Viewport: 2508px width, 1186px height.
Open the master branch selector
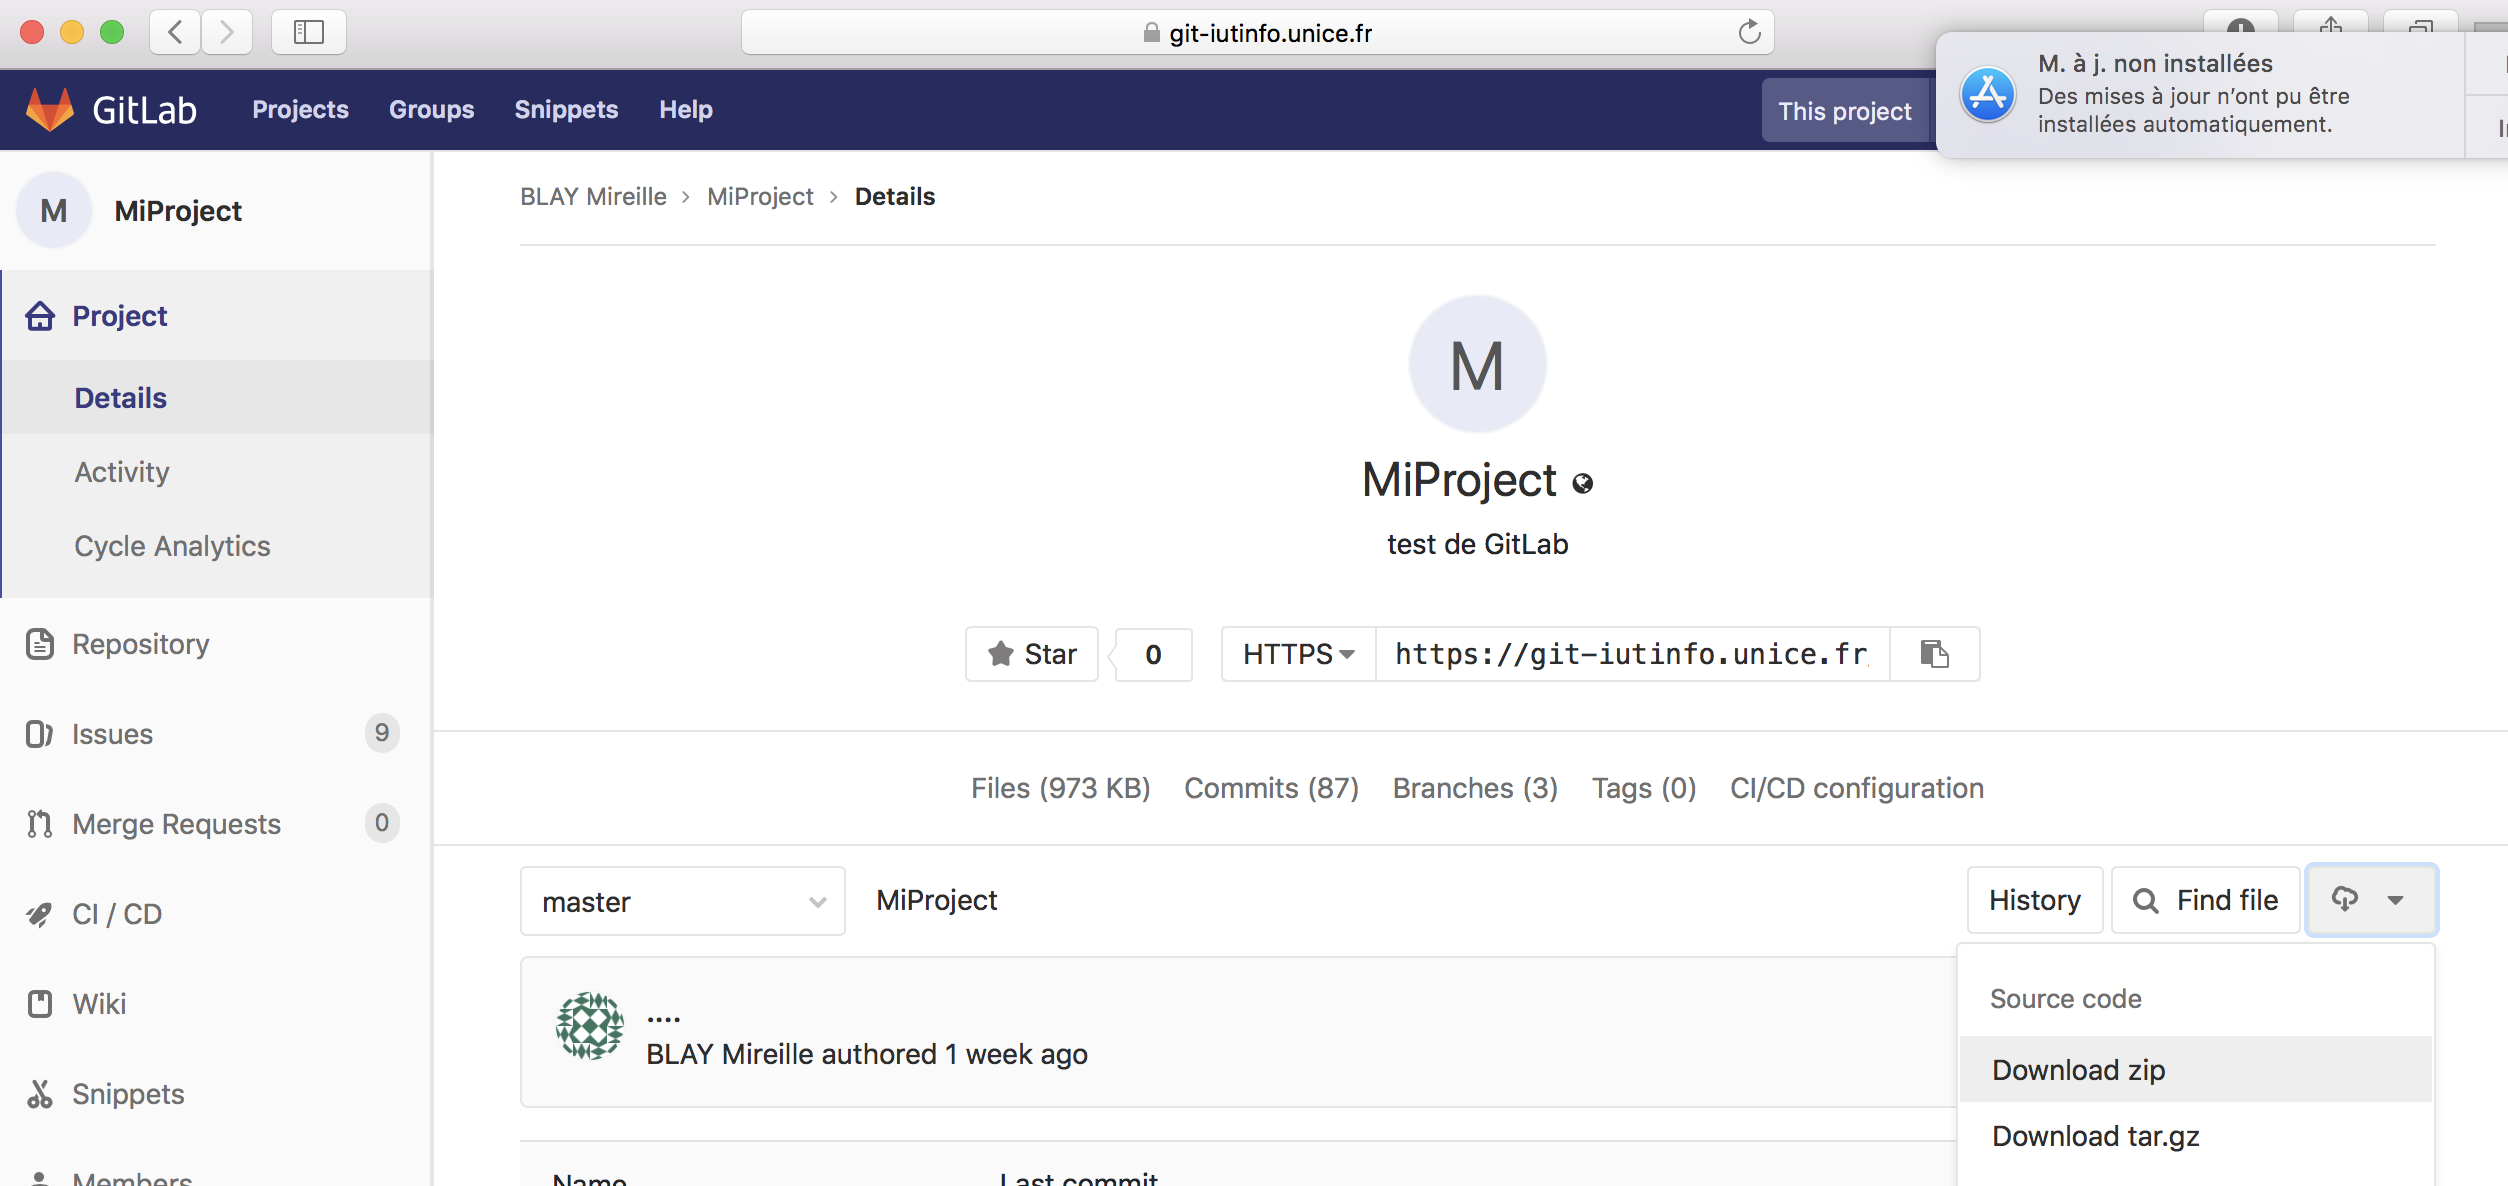(x=682, y=901)
